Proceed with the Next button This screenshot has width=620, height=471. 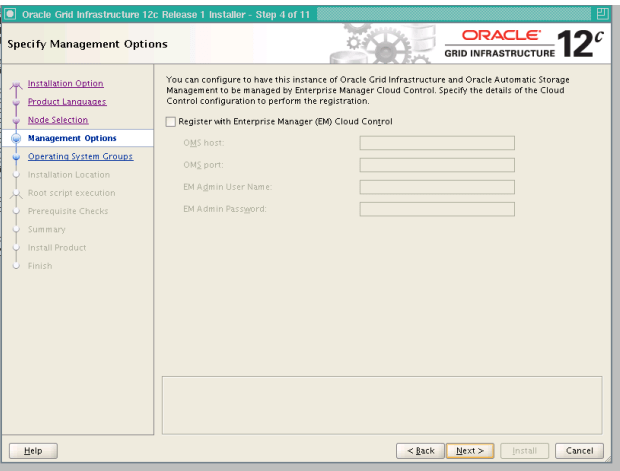(470, 450)
